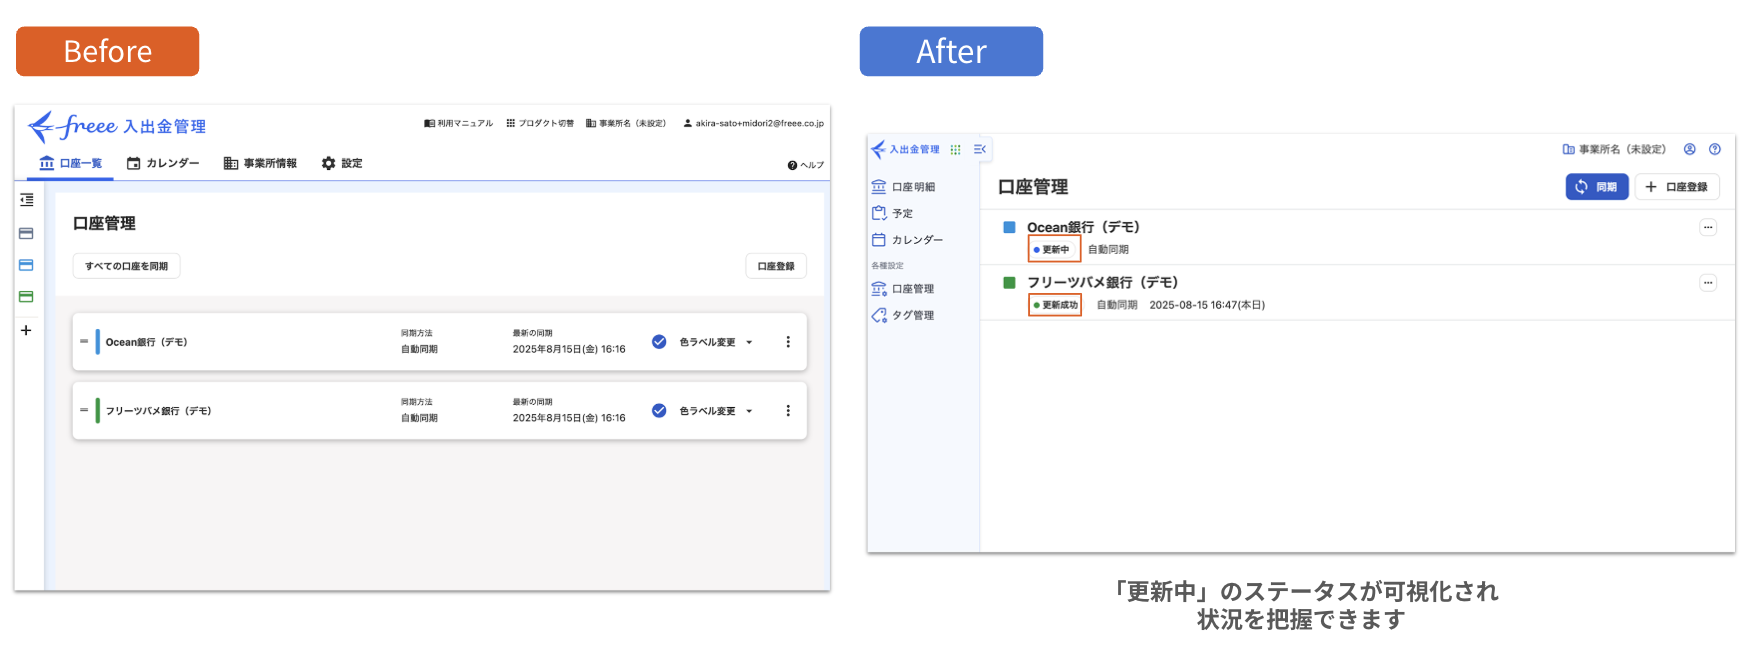The height and width of the screenshot is (662, 1751).
Task: Click the 2025-08-15 16:47(本日) timestamp
Action: pos(1207,305)
